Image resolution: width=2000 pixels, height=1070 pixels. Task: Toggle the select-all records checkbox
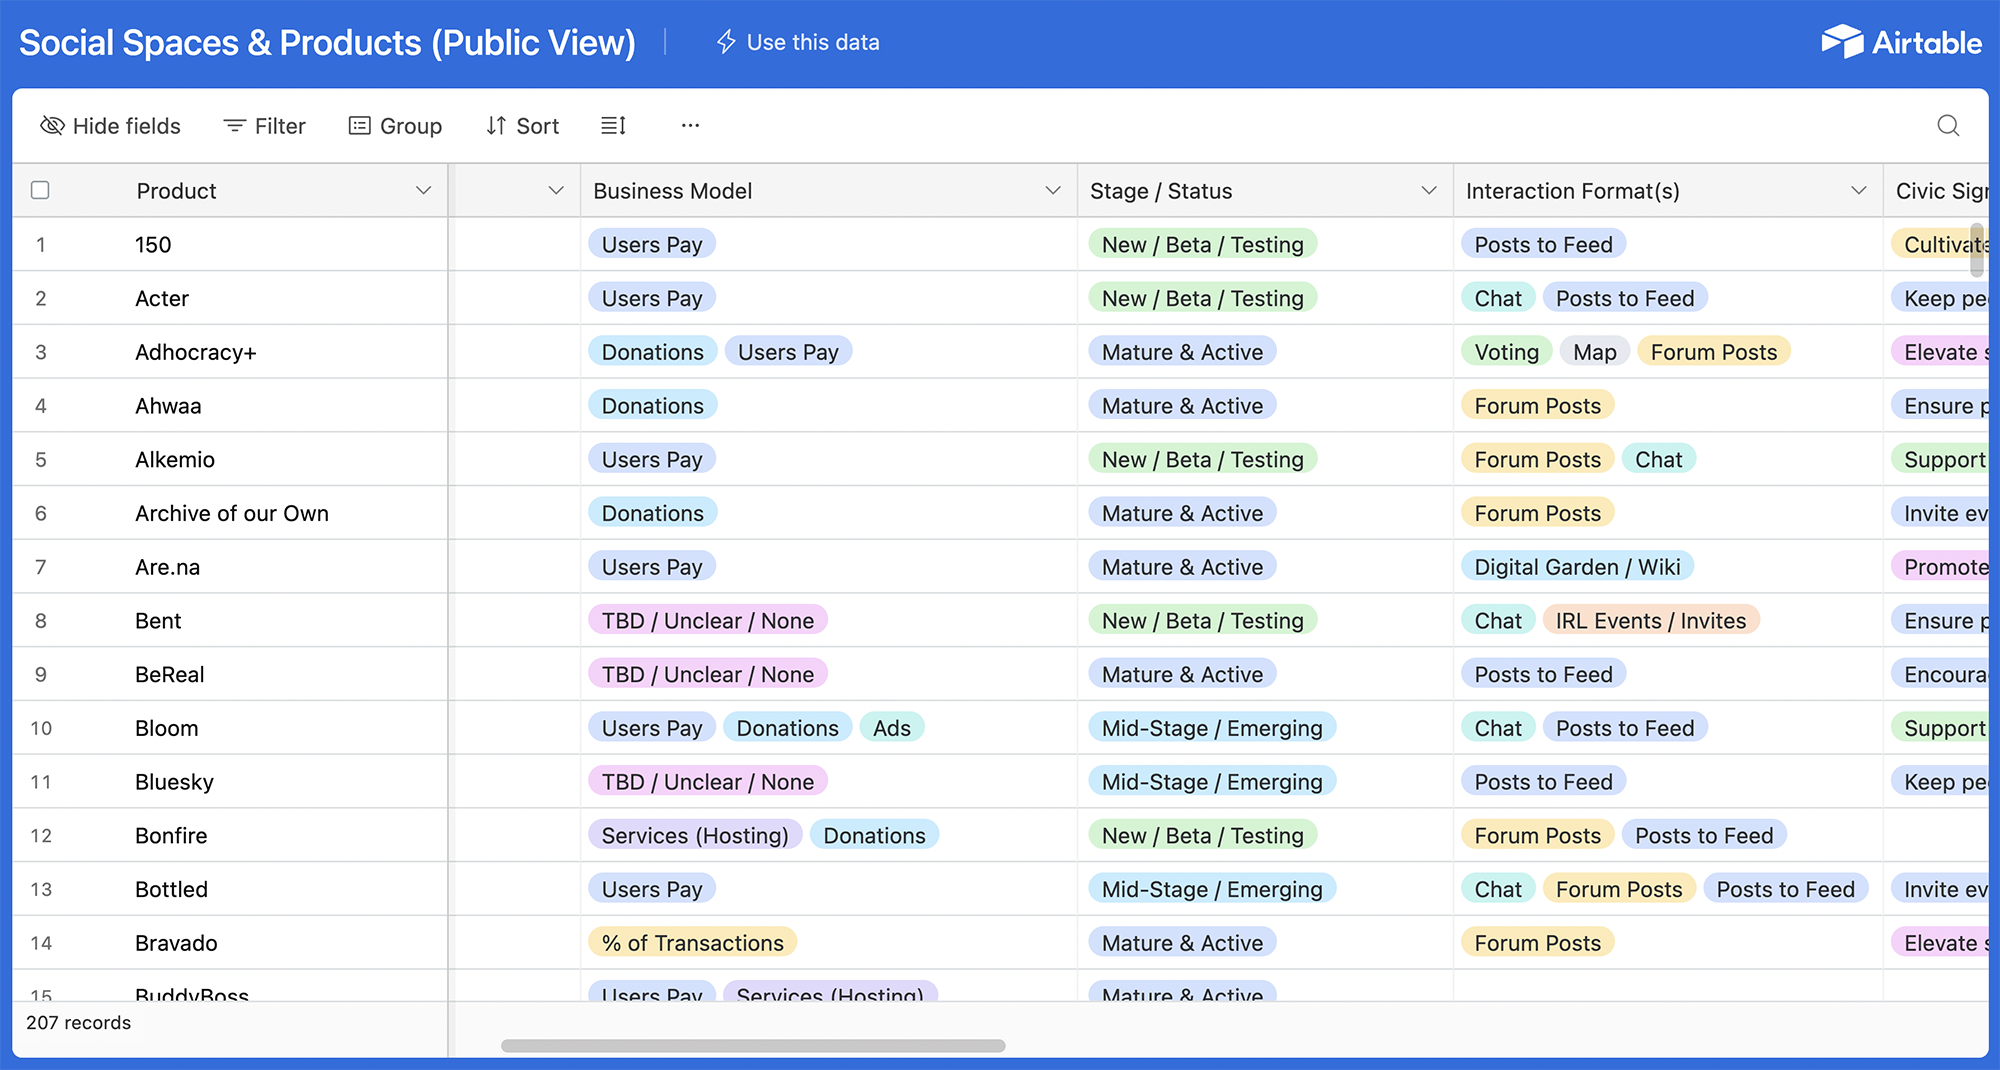click(x=40, y=190)
